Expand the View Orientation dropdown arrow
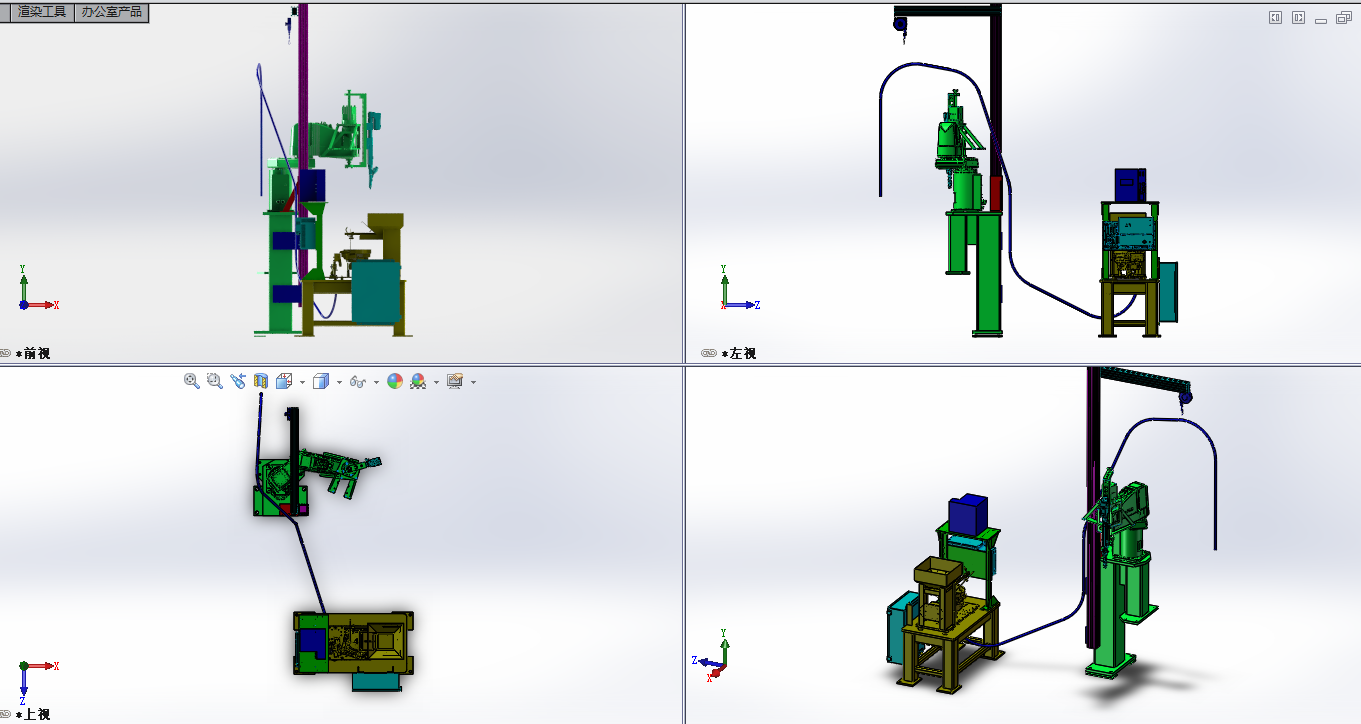This screenshot has height=724, width=1361. coord(302,382)
